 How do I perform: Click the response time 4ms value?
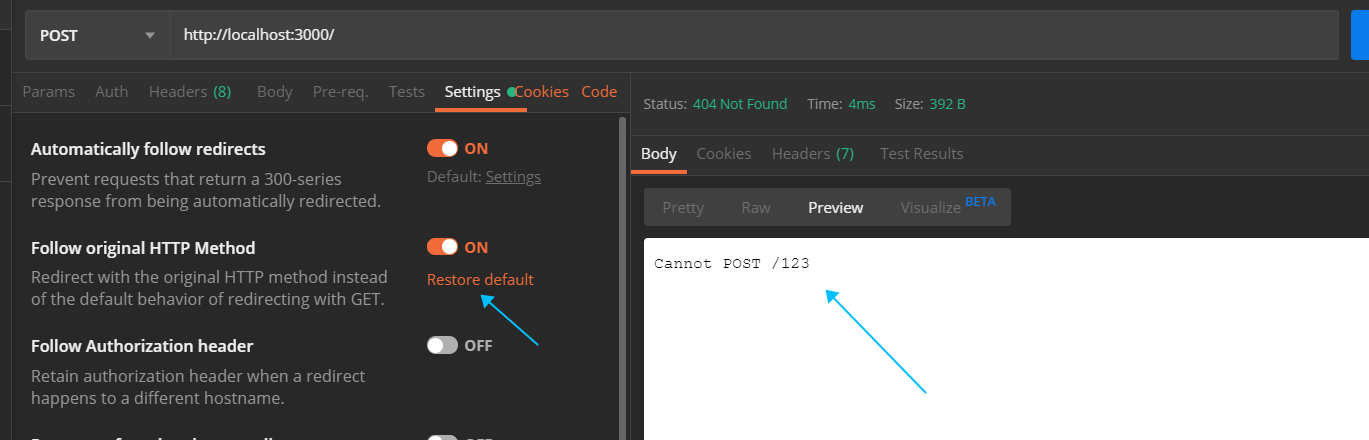(x=862, y=104)
